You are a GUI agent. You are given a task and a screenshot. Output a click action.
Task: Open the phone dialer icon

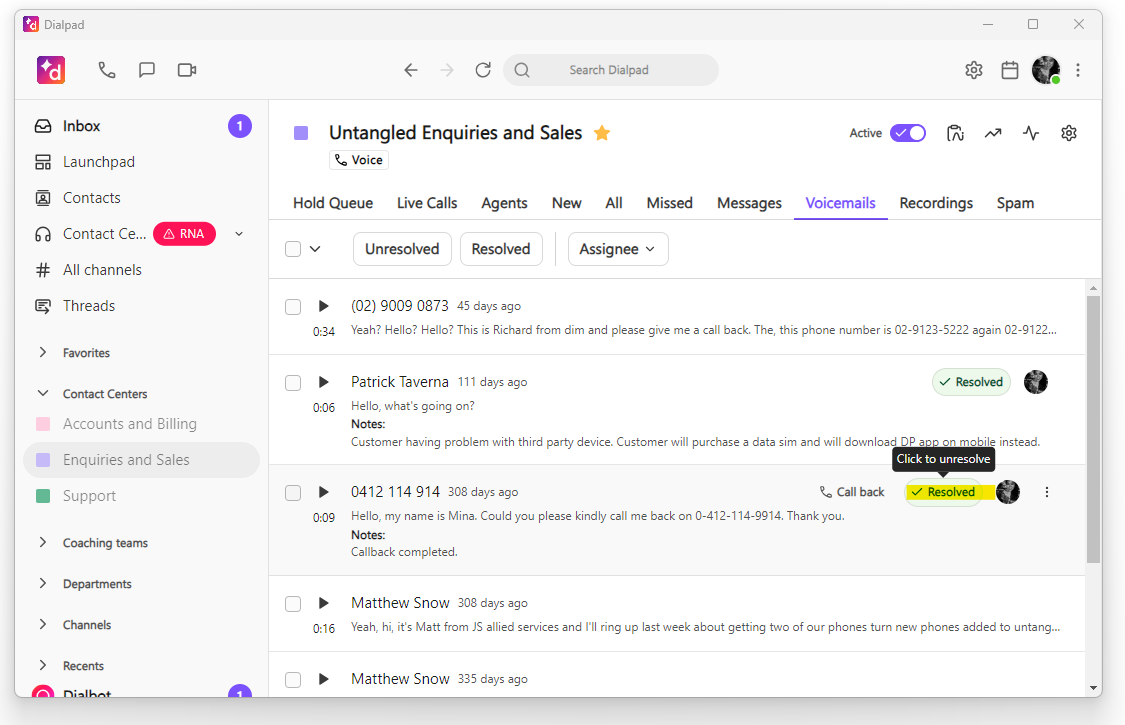coord(107,70)
